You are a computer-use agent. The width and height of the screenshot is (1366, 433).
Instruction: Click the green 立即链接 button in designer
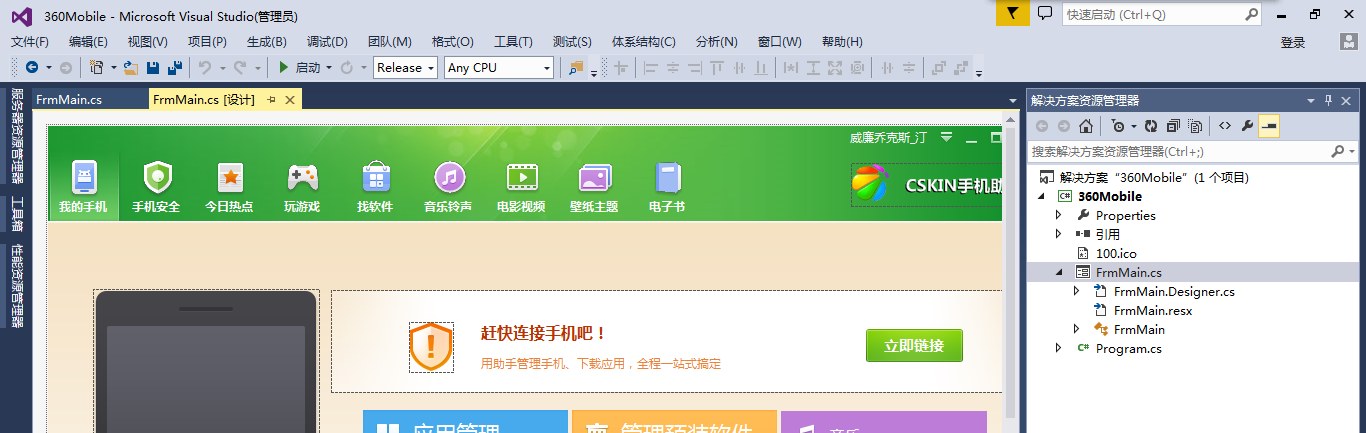[x=914, y=346]
